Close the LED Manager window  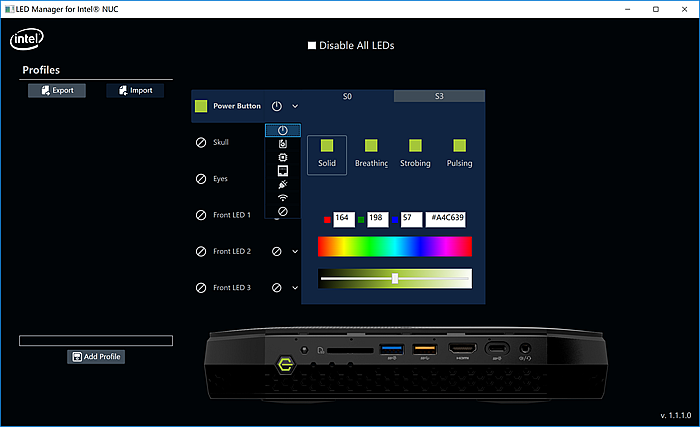(684, 9)
